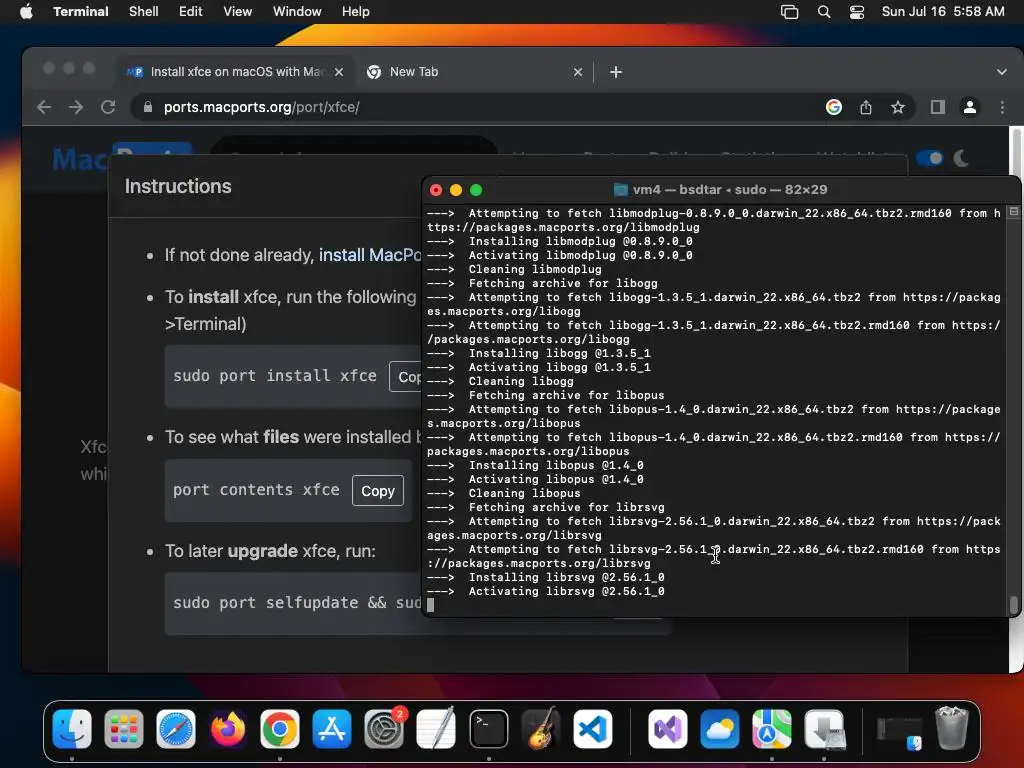Open Trash from the Dock
Screen dimensions: 1024x768
(951, 729)
